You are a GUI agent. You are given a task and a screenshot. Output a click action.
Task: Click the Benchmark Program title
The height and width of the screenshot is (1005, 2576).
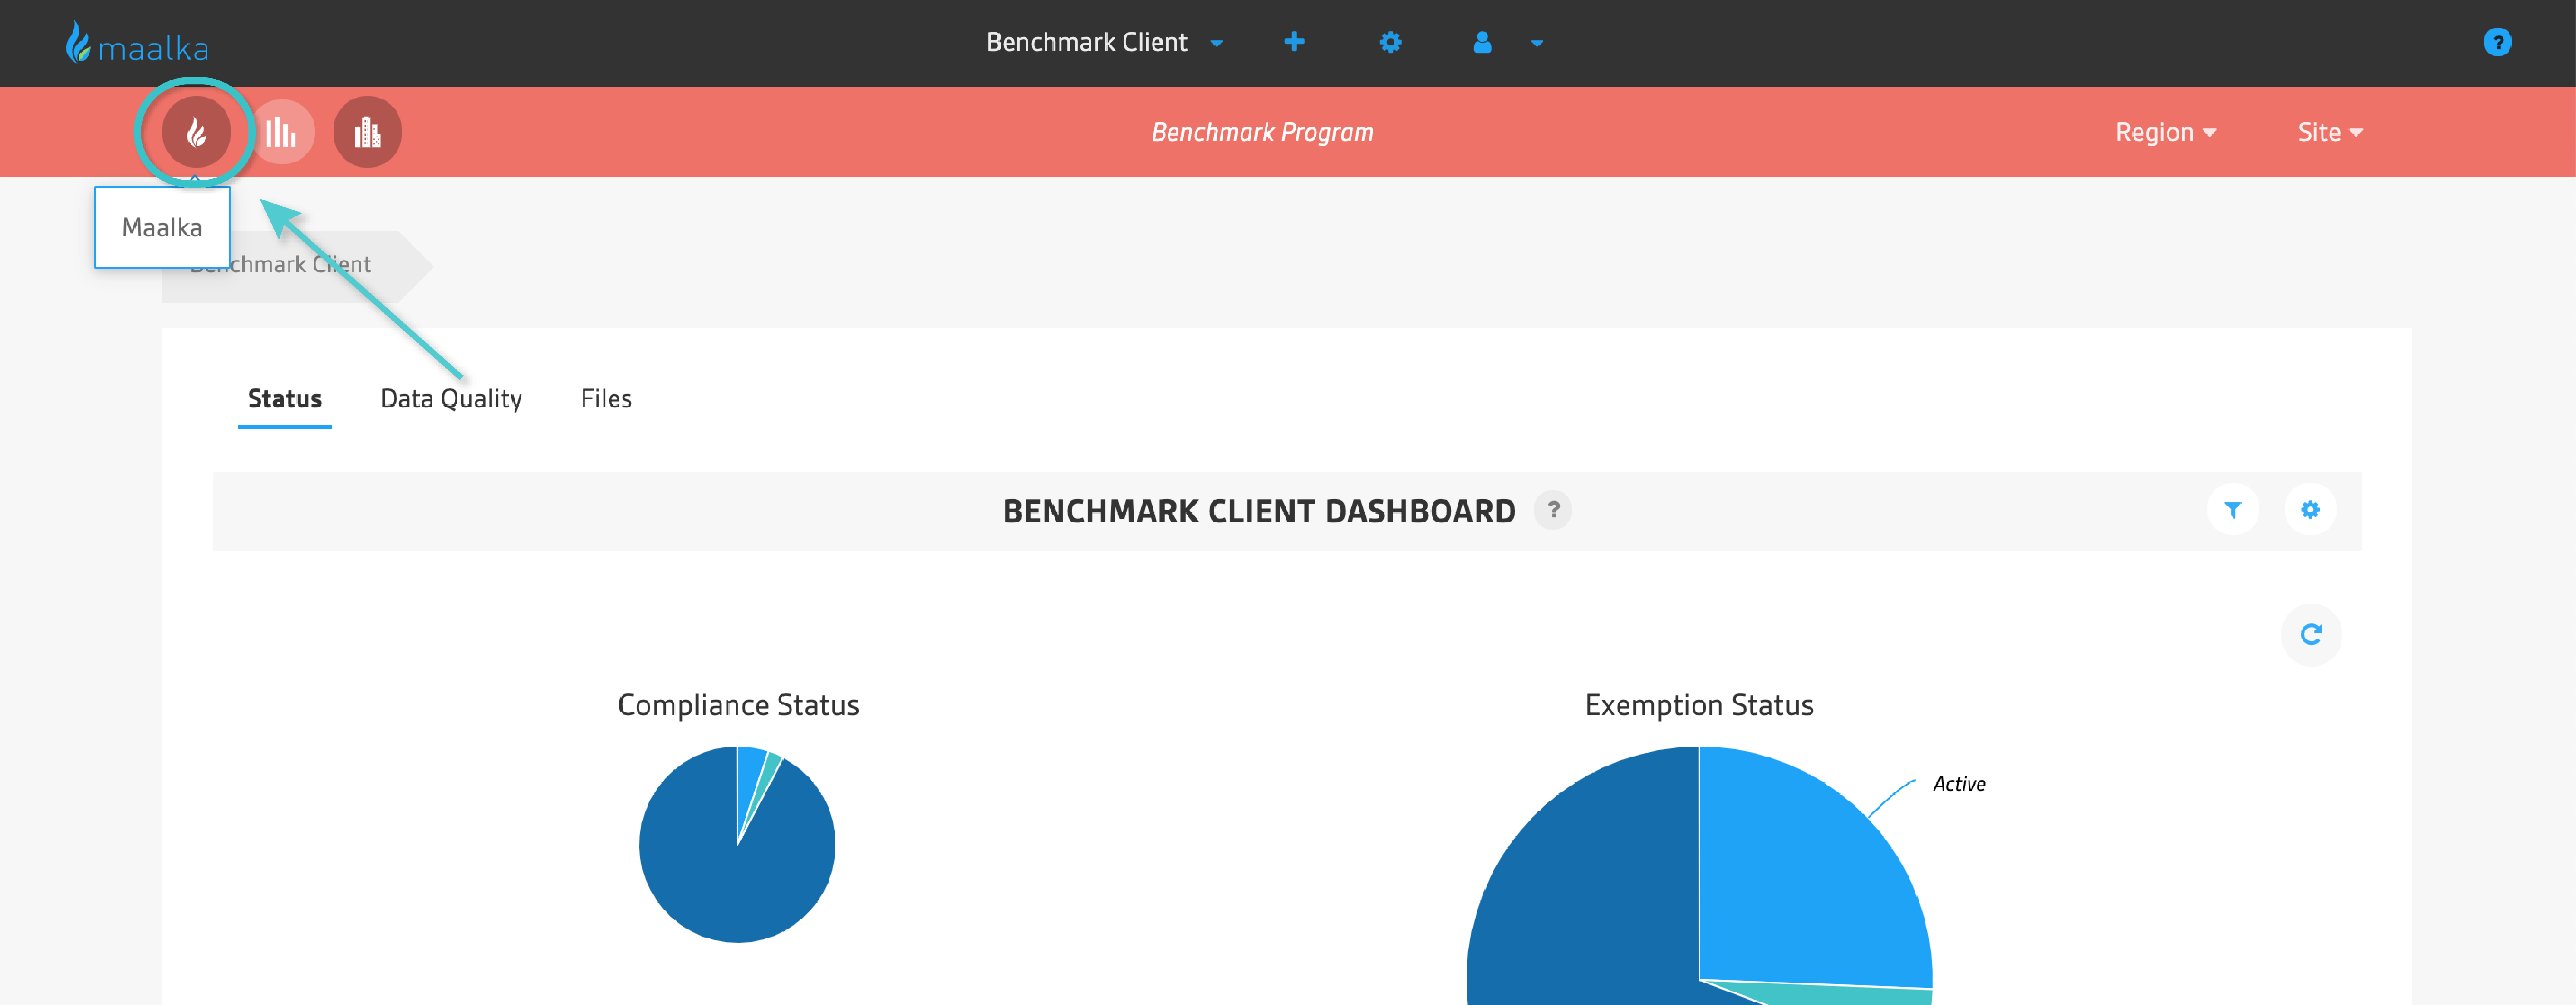[x=1262, y=132]
